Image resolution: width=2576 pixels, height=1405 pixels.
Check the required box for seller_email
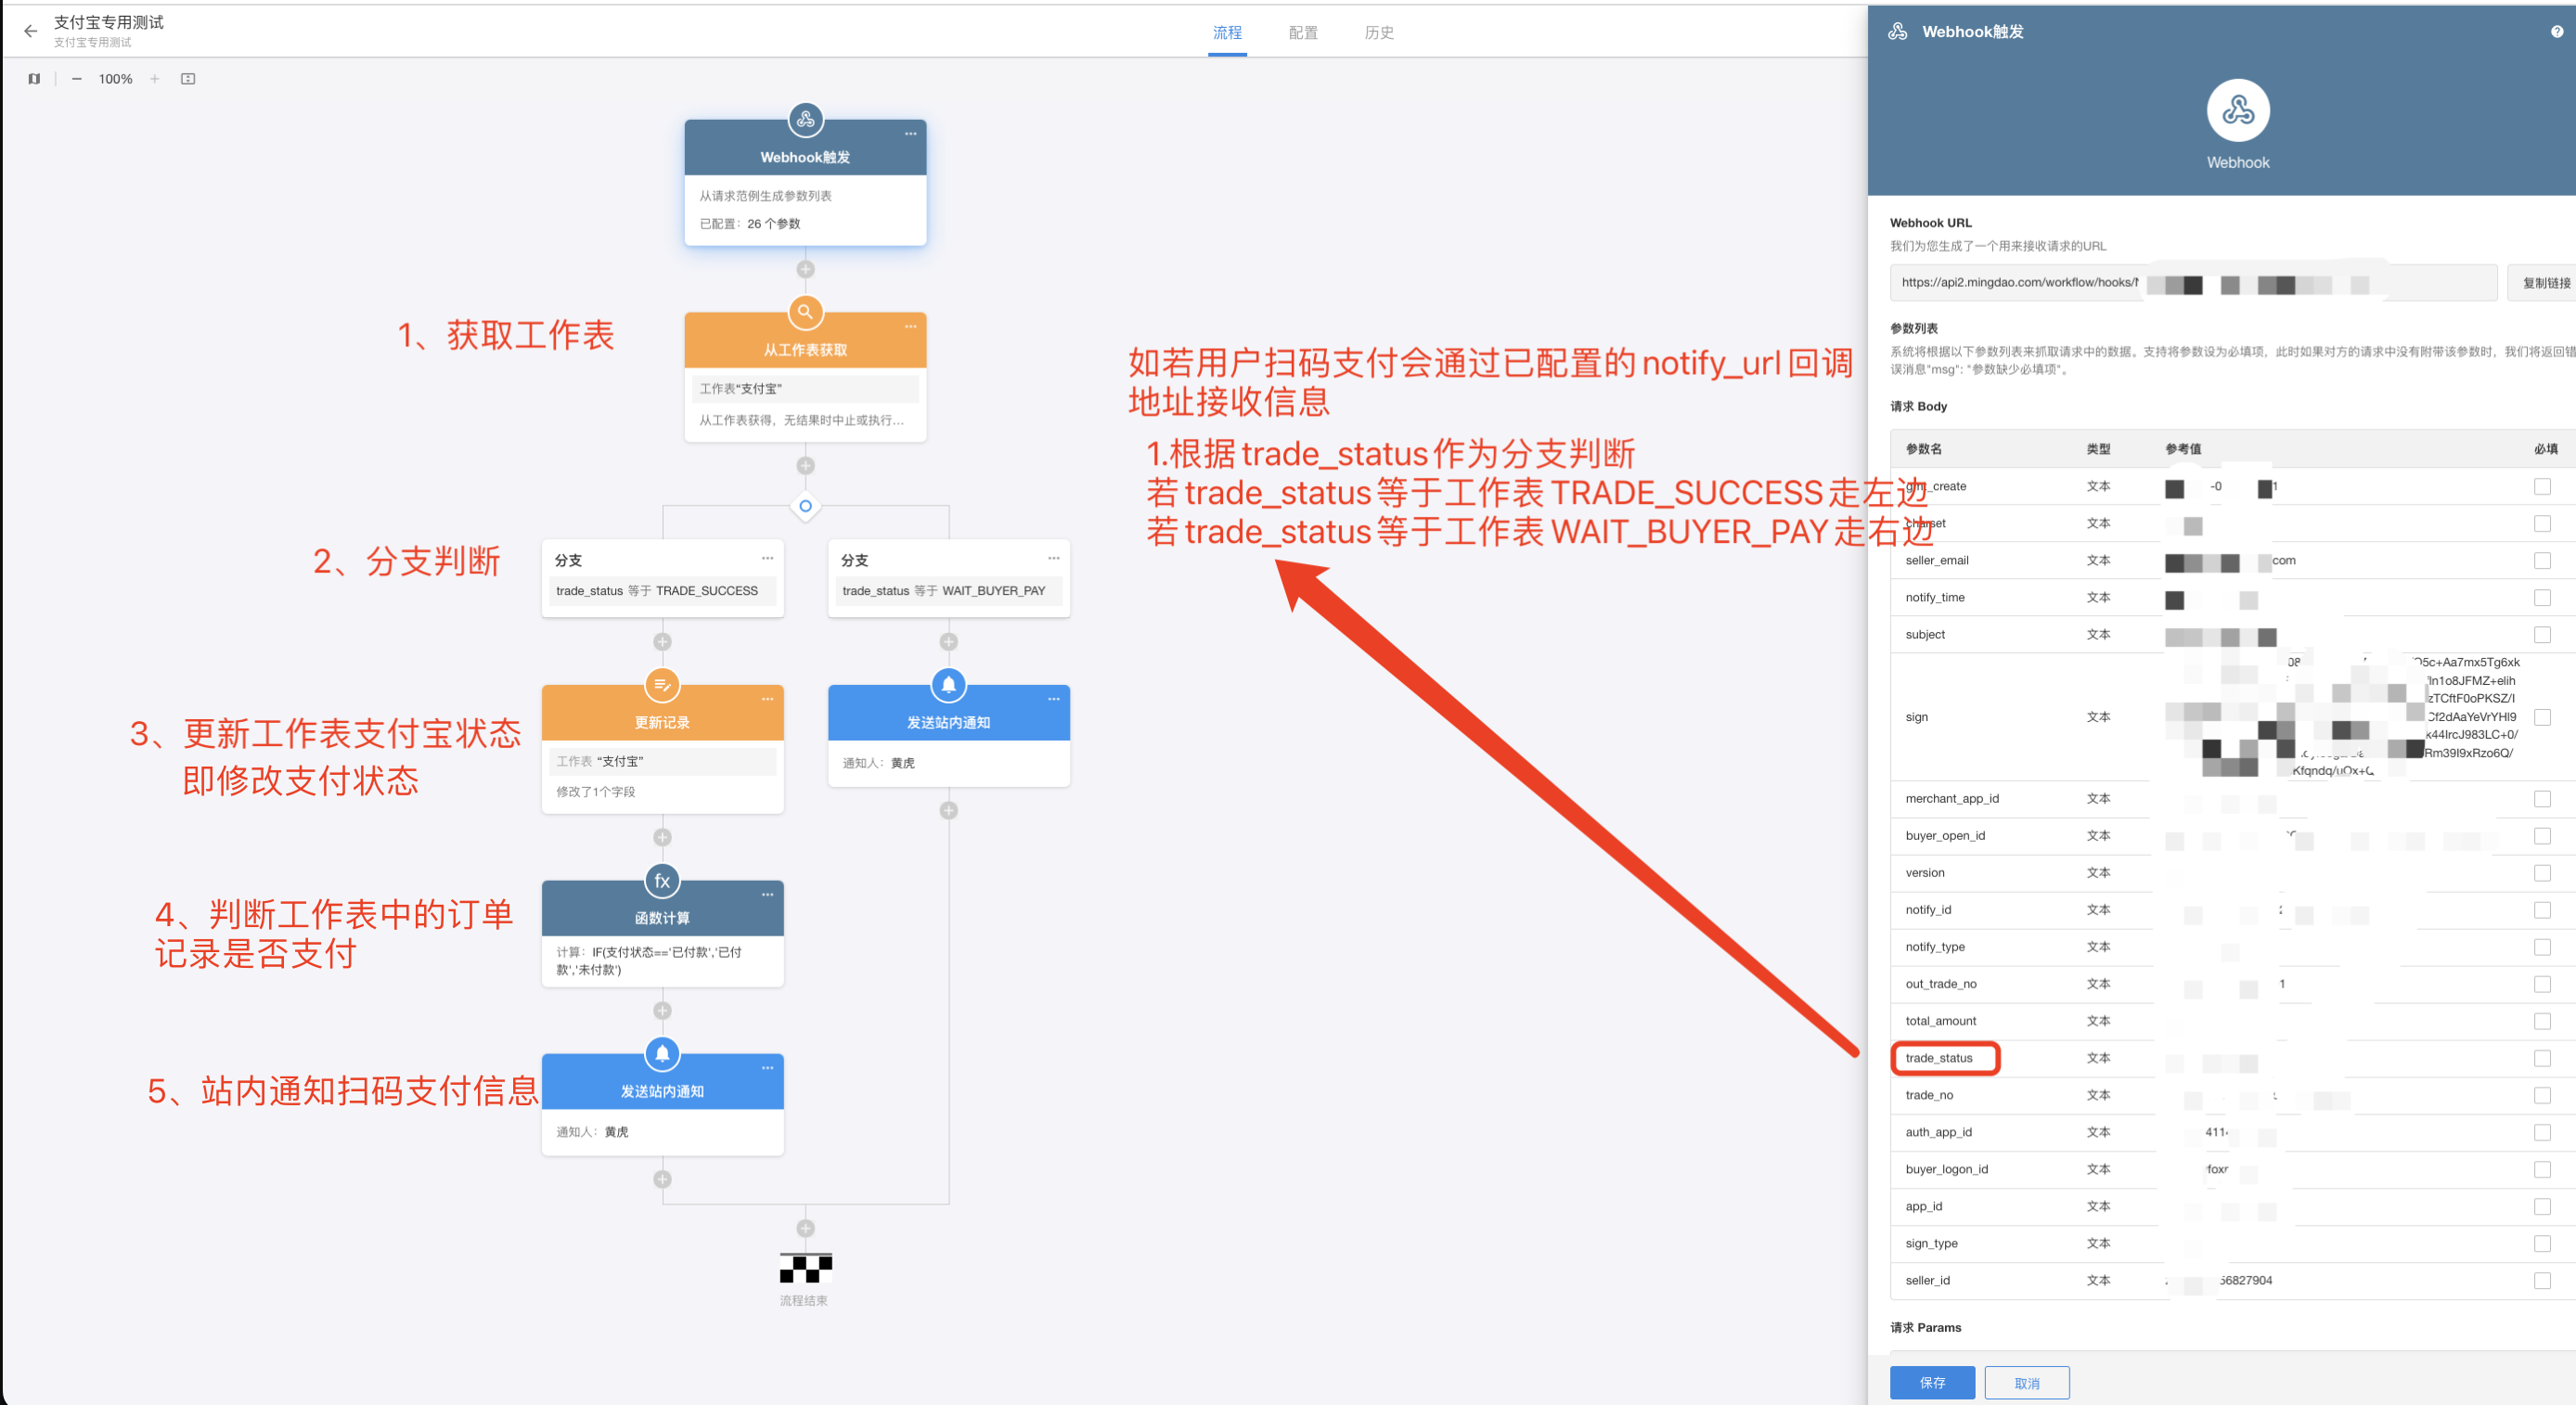2542,561
